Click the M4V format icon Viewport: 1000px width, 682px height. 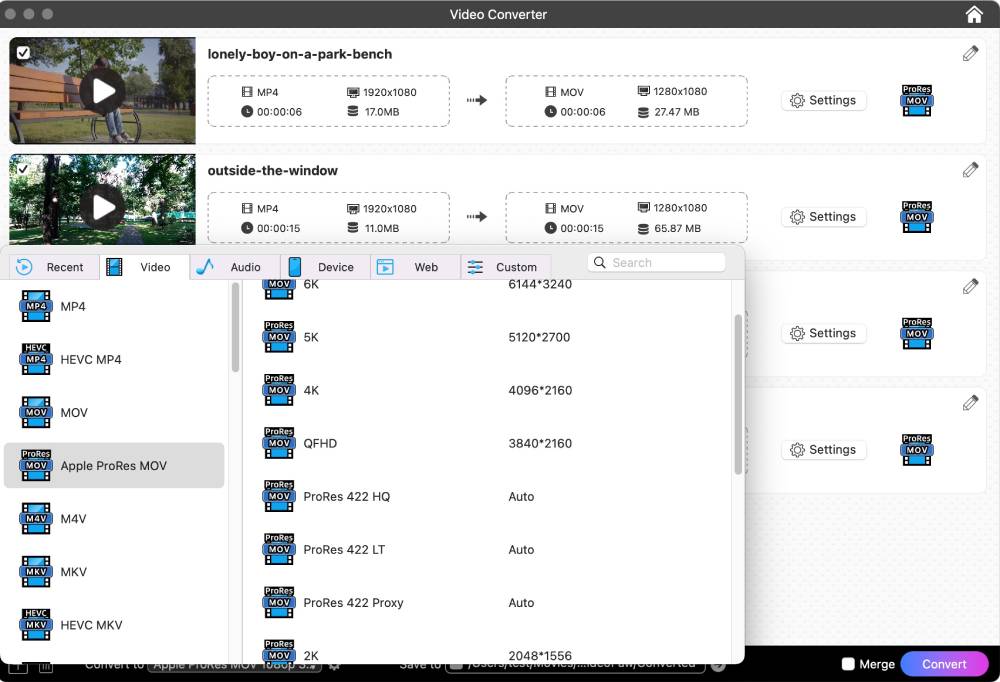(36, 519)
